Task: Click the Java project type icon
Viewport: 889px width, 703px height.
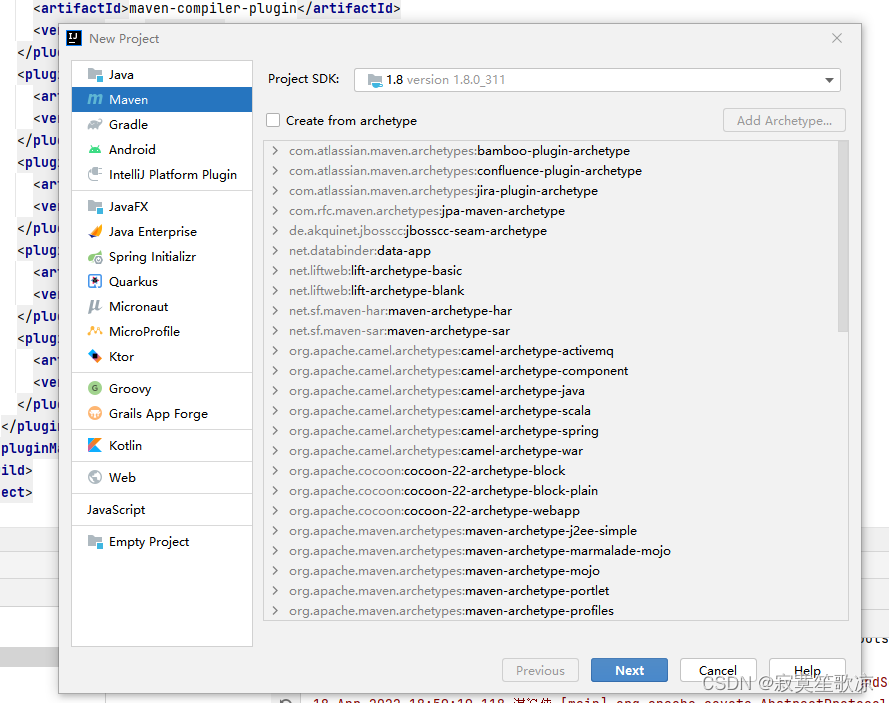Action: (95, 74)
